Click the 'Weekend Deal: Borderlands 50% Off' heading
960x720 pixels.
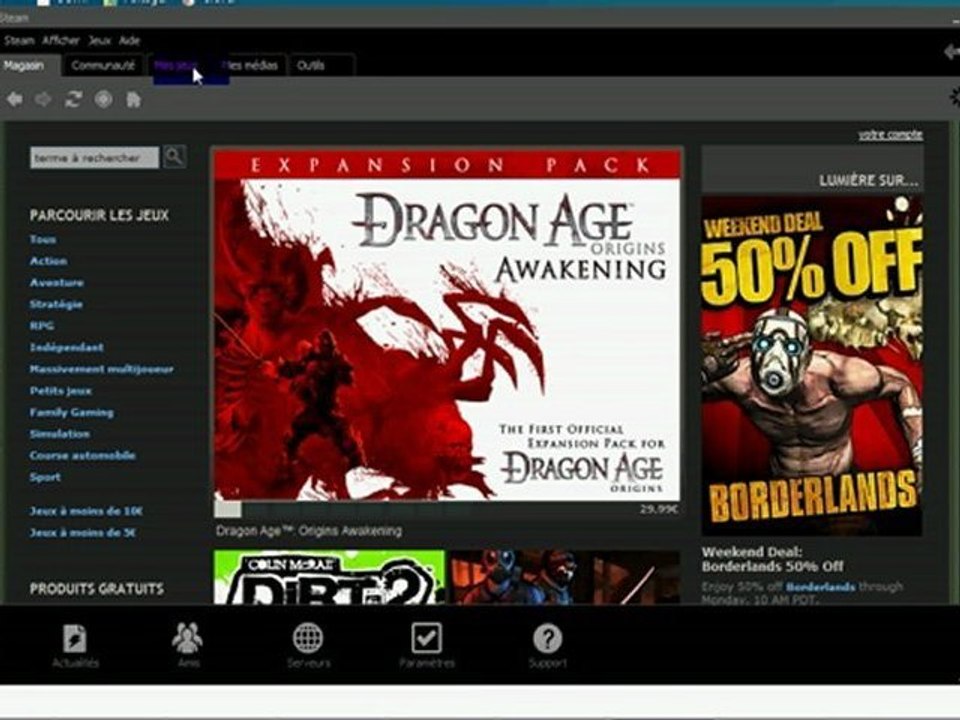pos(773,559)
